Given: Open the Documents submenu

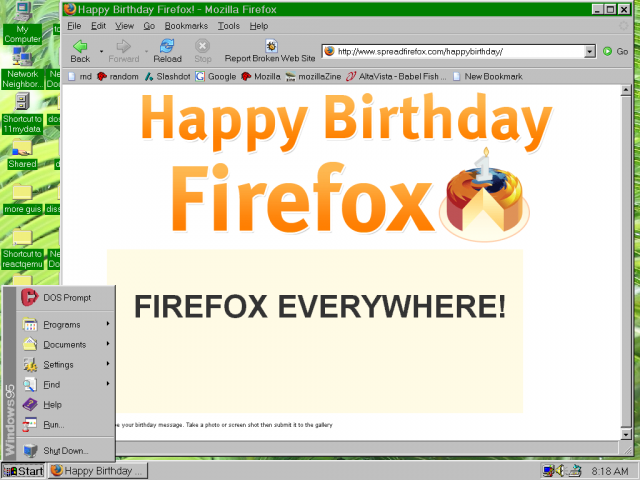Looking at the screenshot, I should click(64, 345).
